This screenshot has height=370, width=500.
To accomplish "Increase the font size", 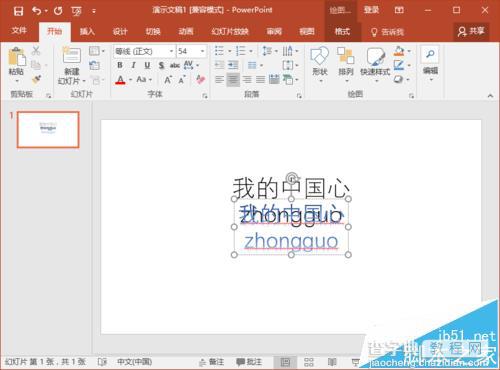I will tap(168, 80).
